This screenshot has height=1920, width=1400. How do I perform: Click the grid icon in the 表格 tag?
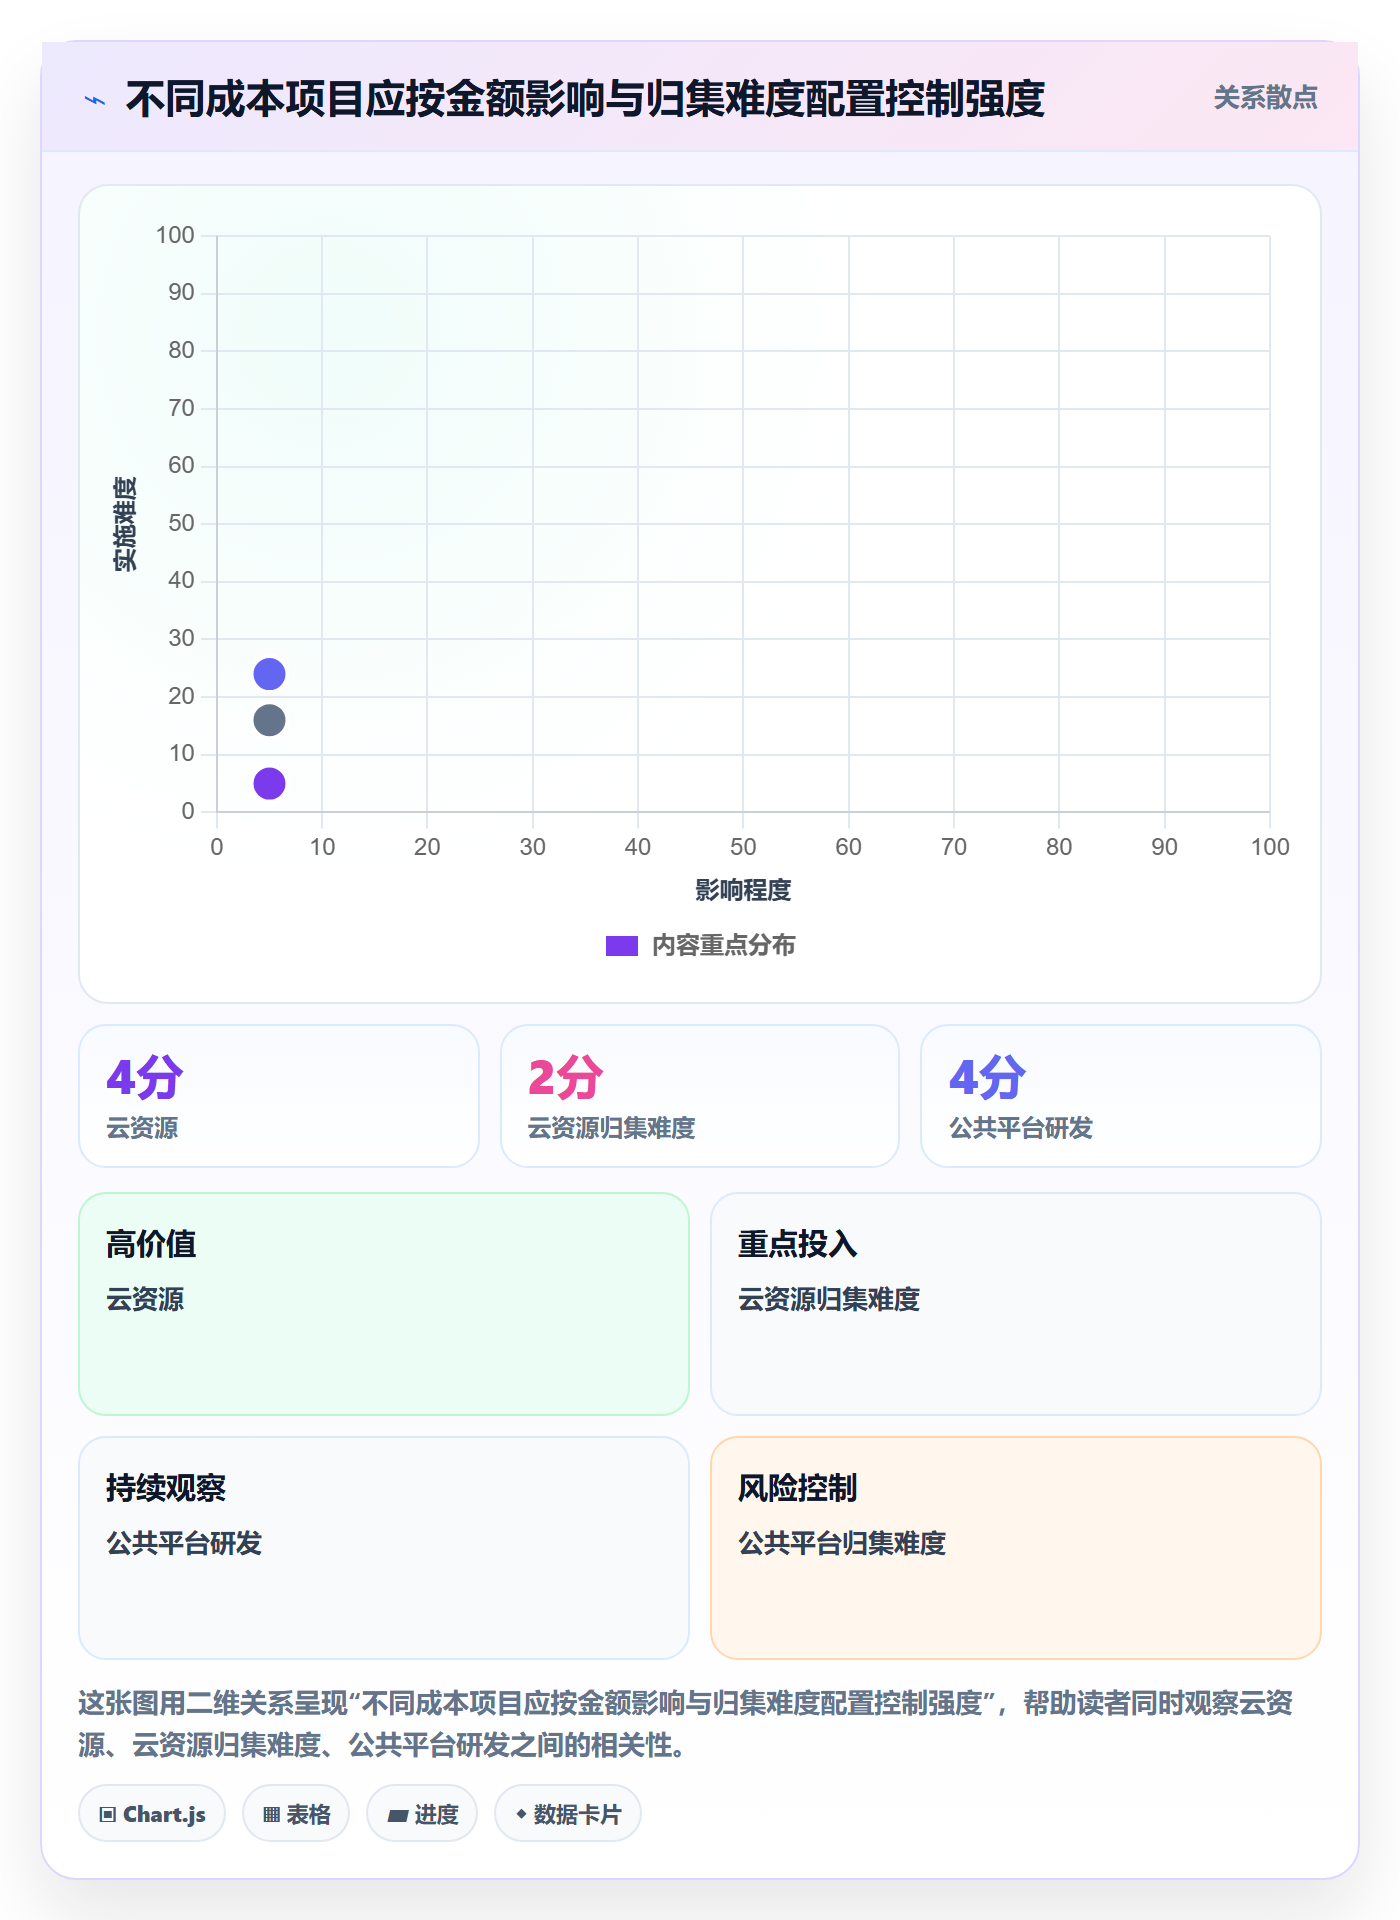[272, 1815]
